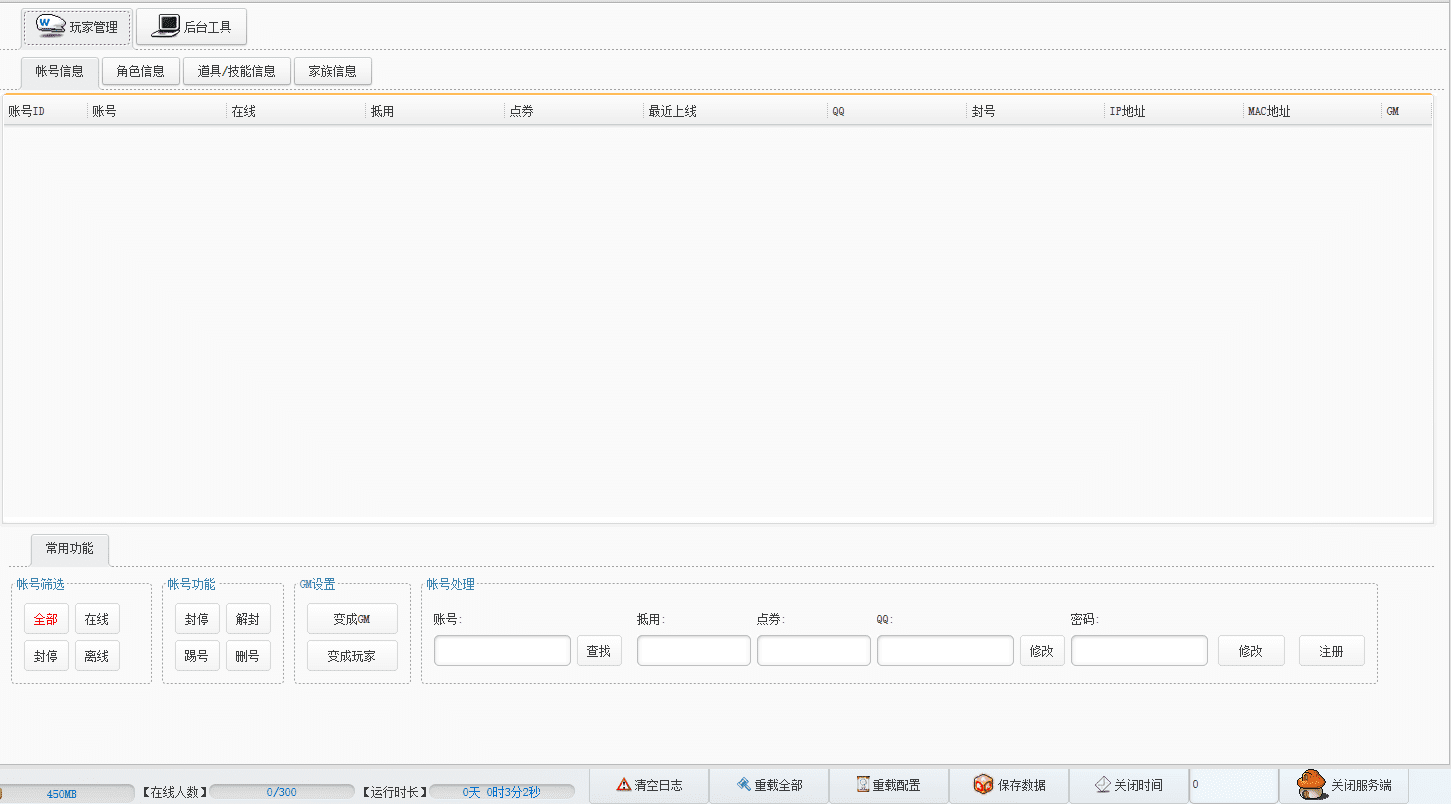Filter accounts by 在线 status

[97, 619]
